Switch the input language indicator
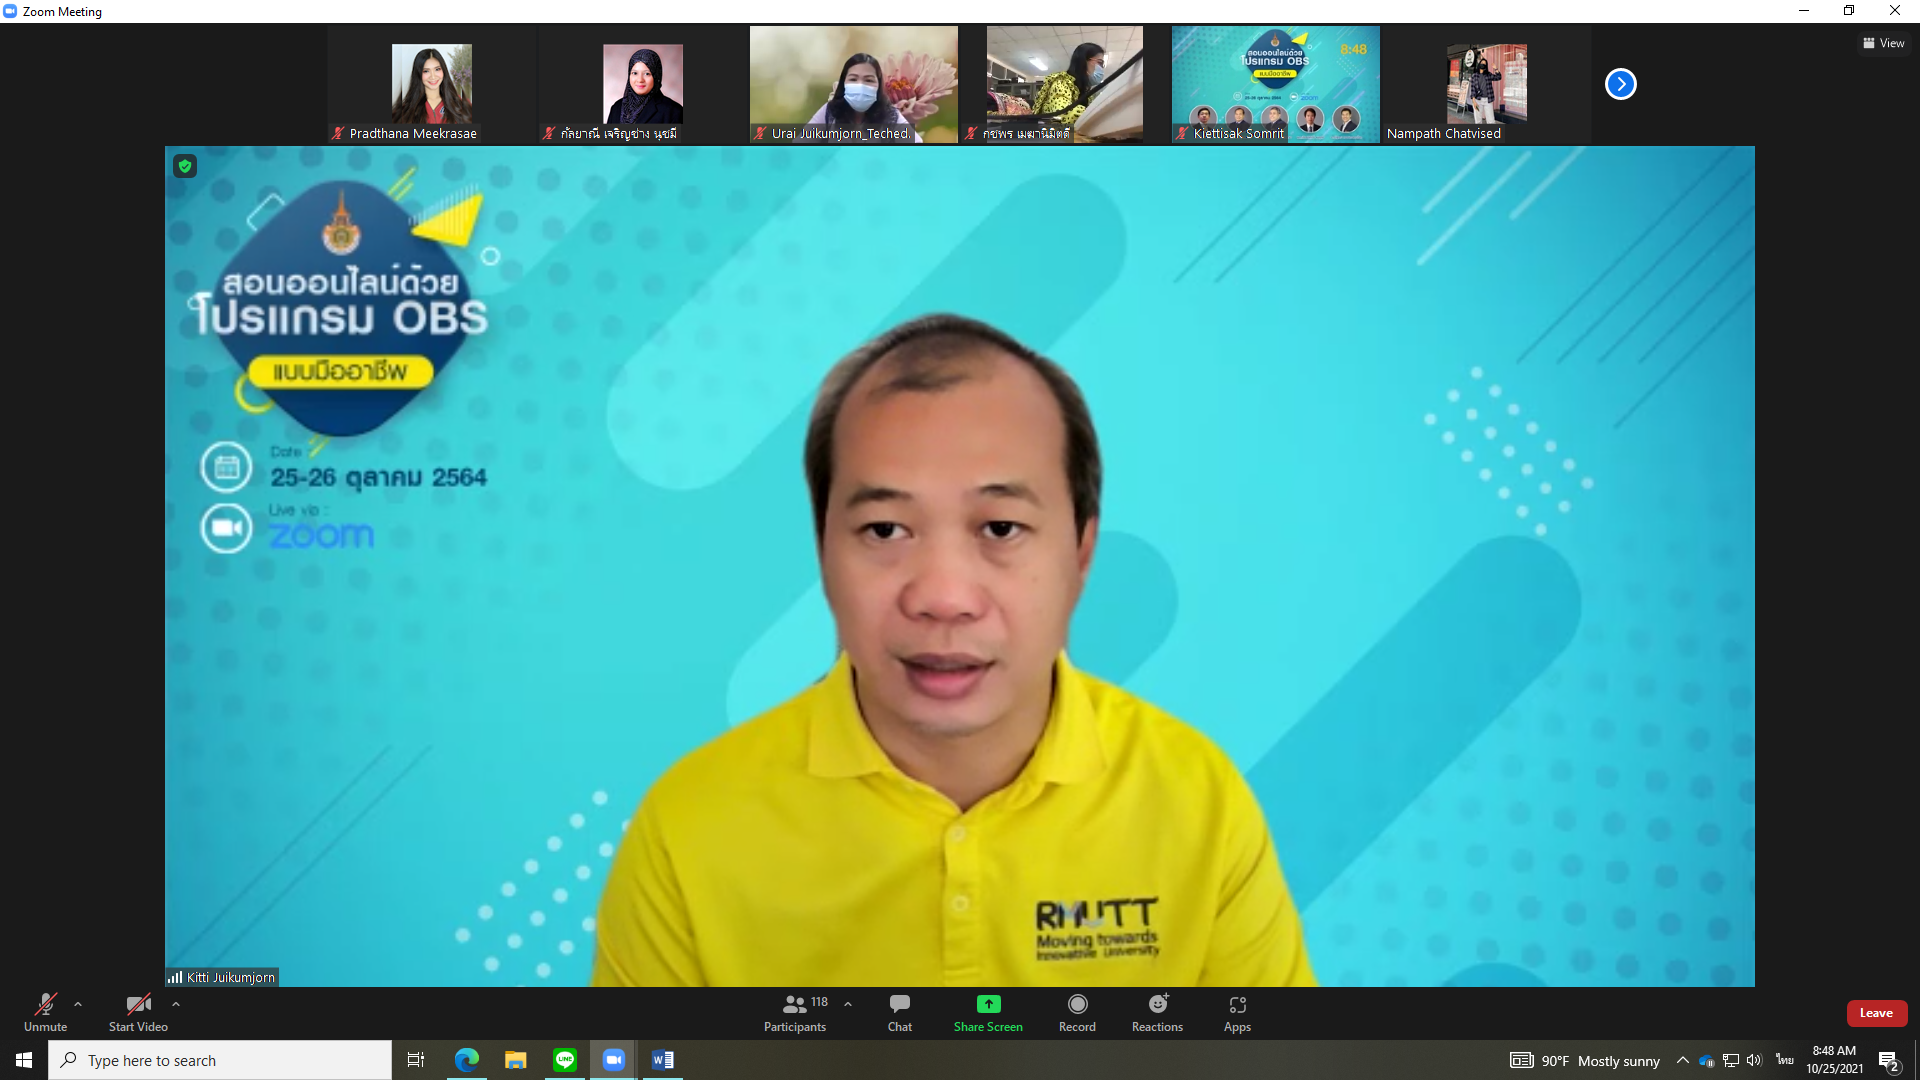This screenshot has width=1920, height=1080. 1785,1060
